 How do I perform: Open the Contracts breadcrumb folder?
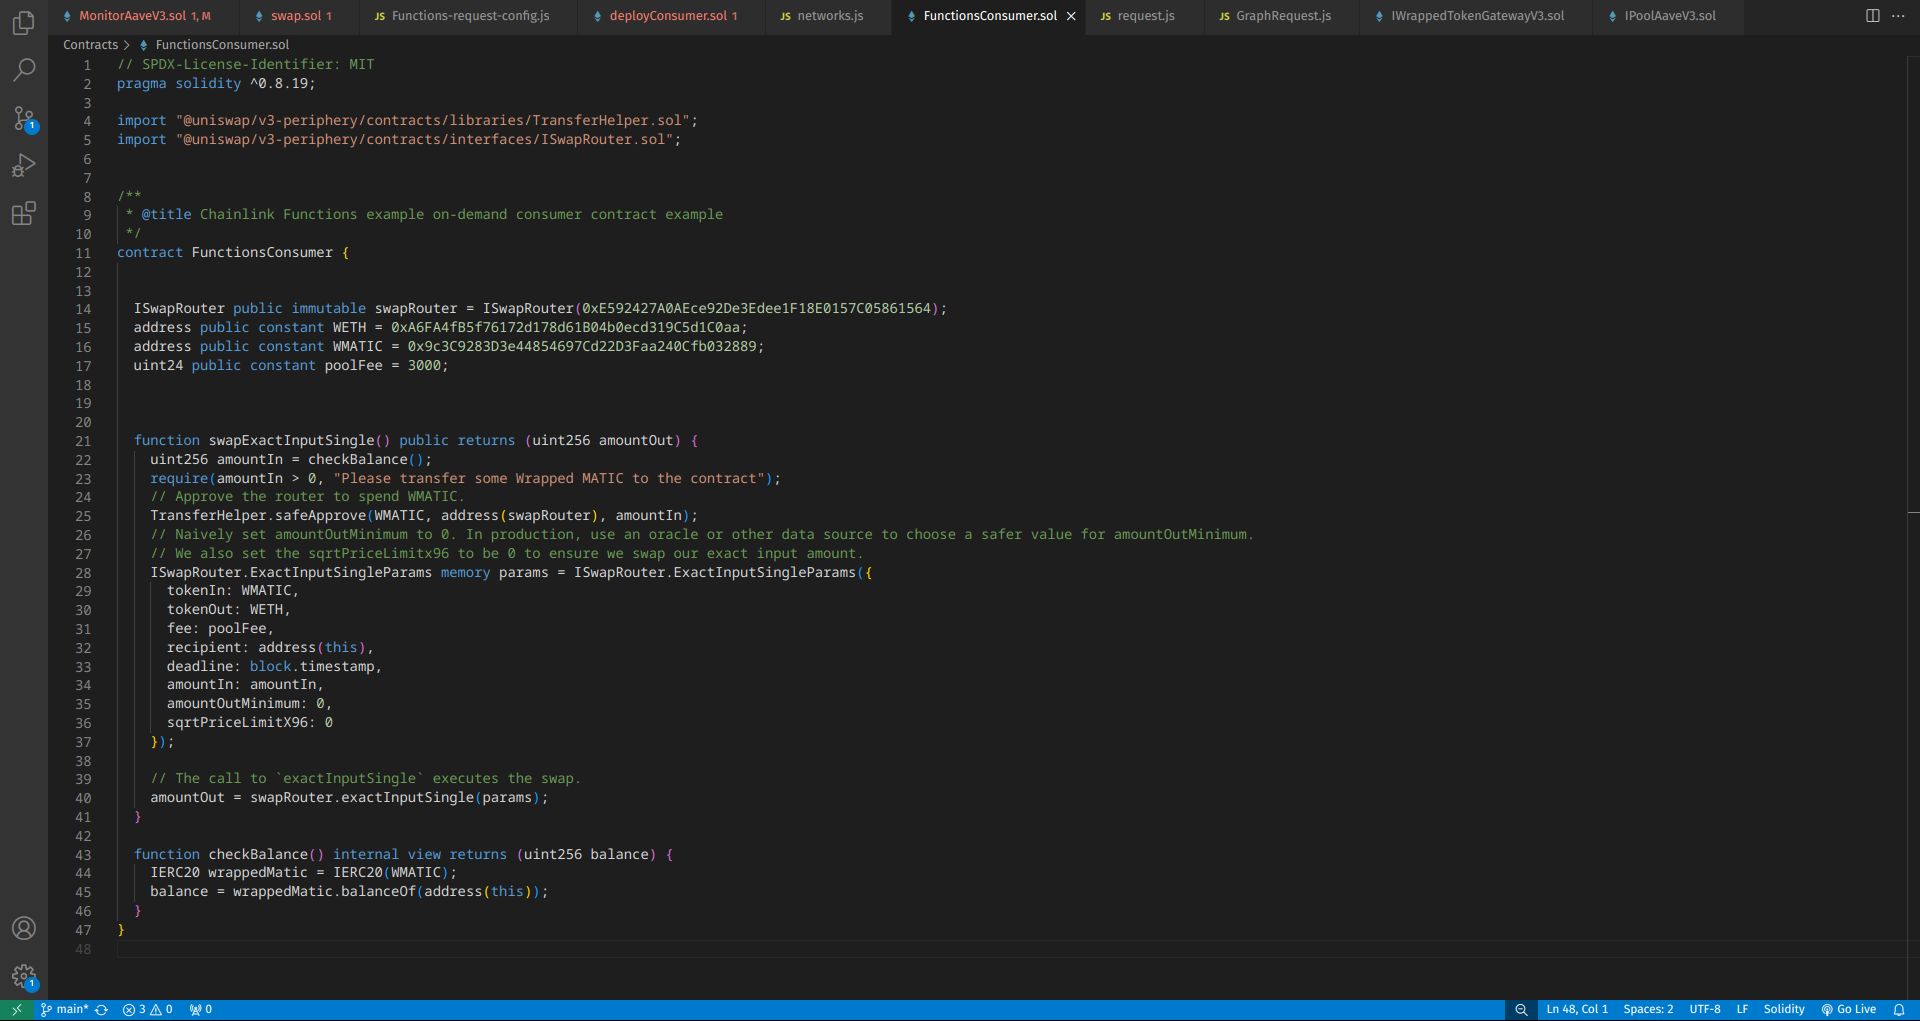pos(90,45)
